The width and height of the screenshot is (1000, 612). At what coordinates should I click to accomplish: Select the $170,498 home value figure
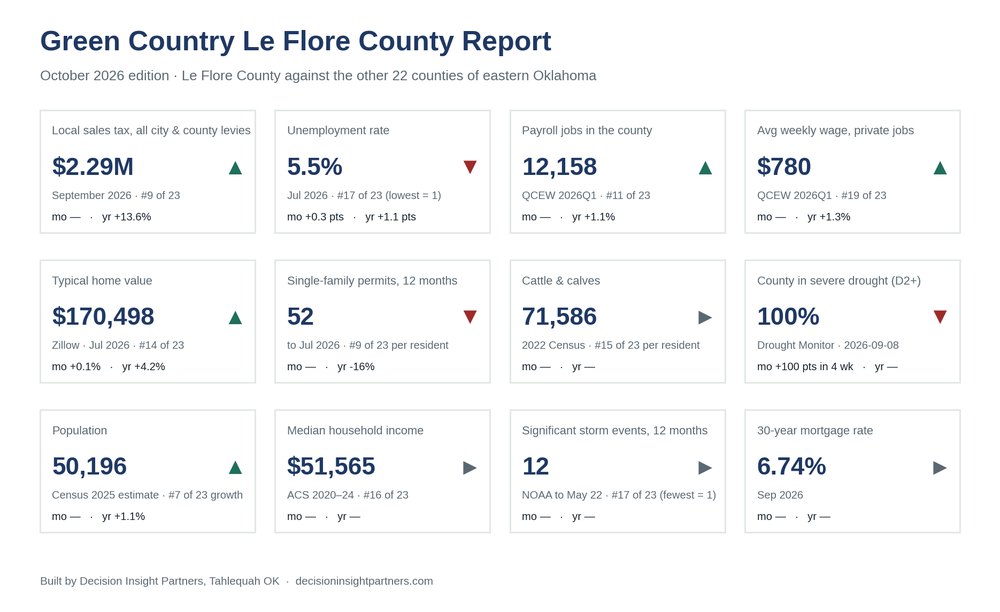click(103, 317)
